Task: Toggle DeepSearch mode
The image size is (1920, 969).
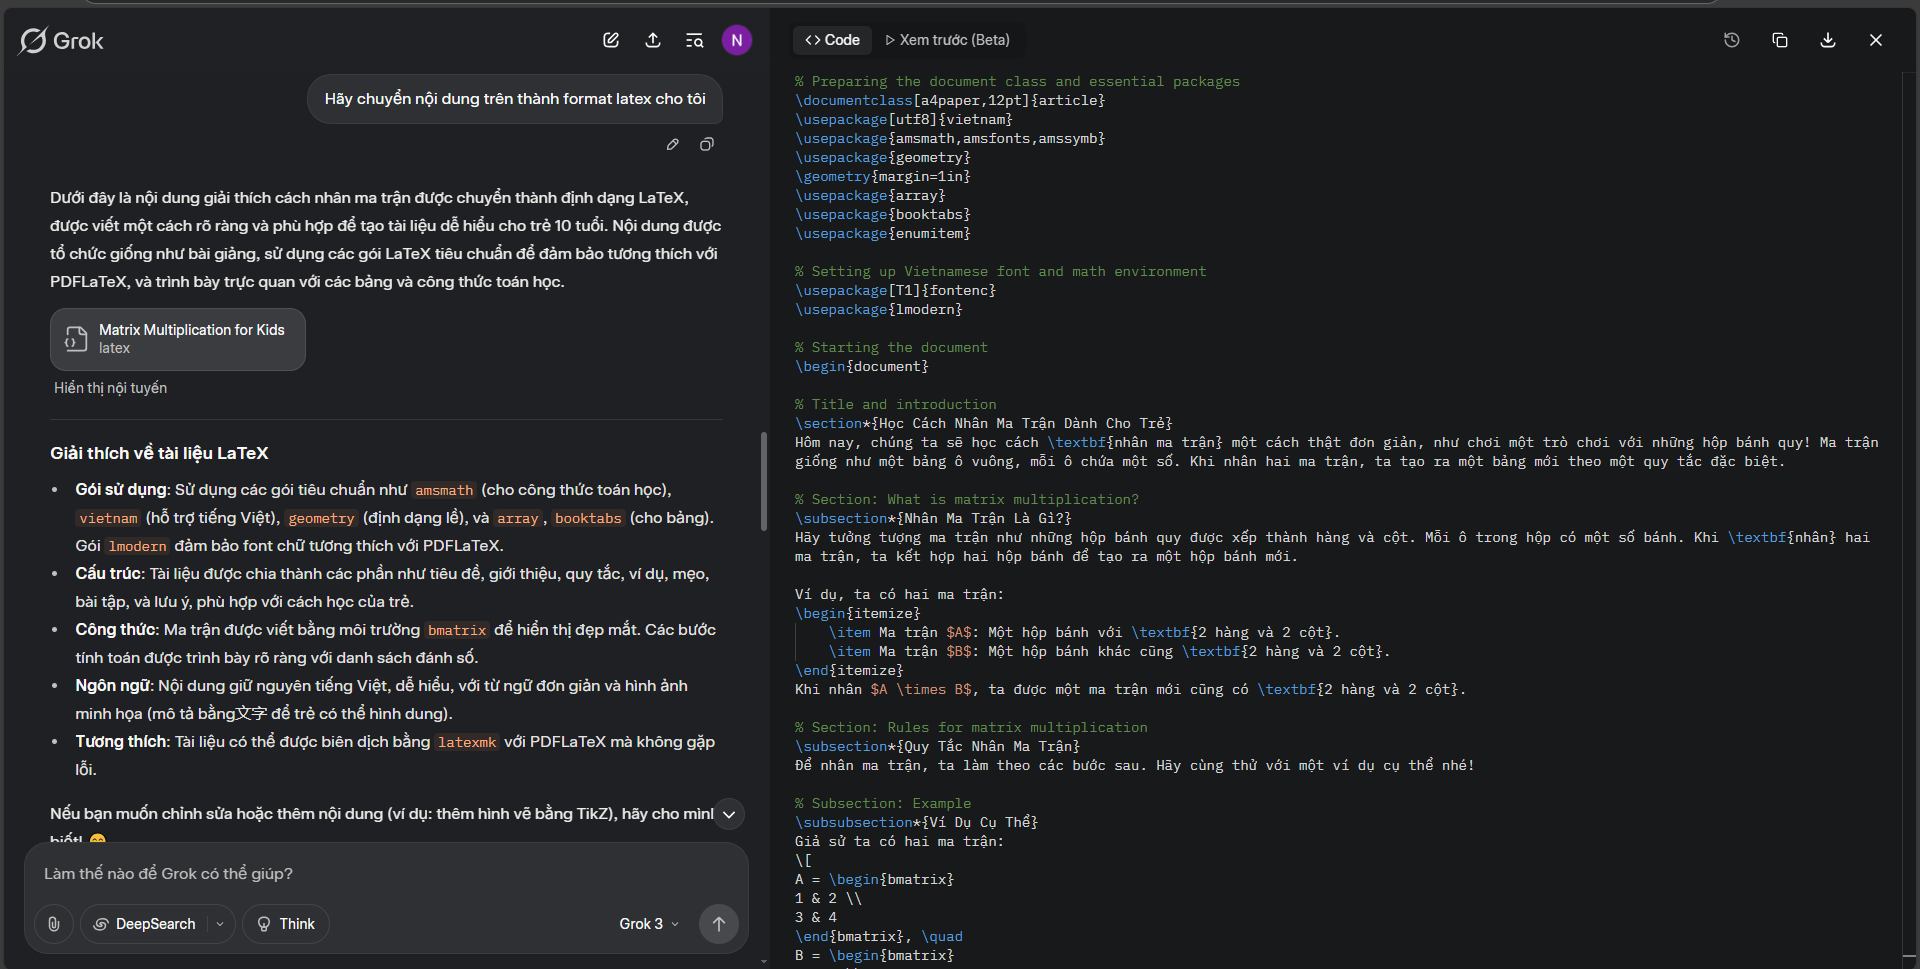Action: click(x=144, y=924)
